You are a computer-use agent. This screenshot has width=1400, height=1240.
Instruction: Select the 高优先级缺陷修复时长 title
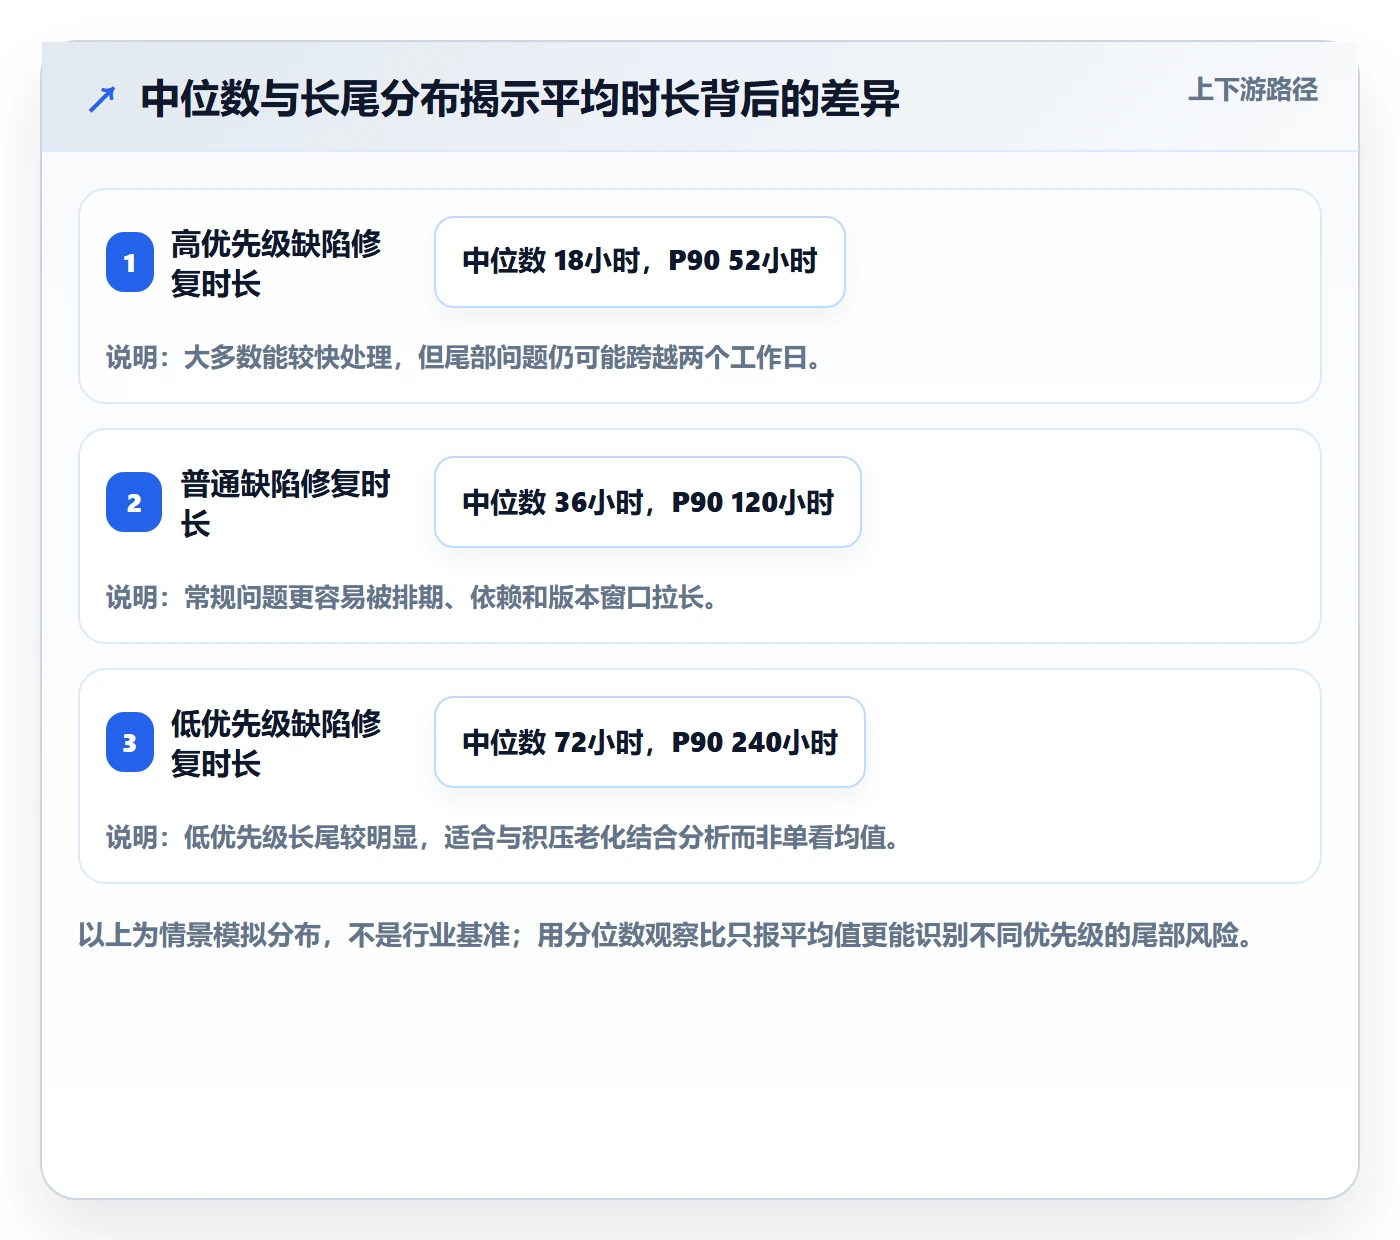276,263
